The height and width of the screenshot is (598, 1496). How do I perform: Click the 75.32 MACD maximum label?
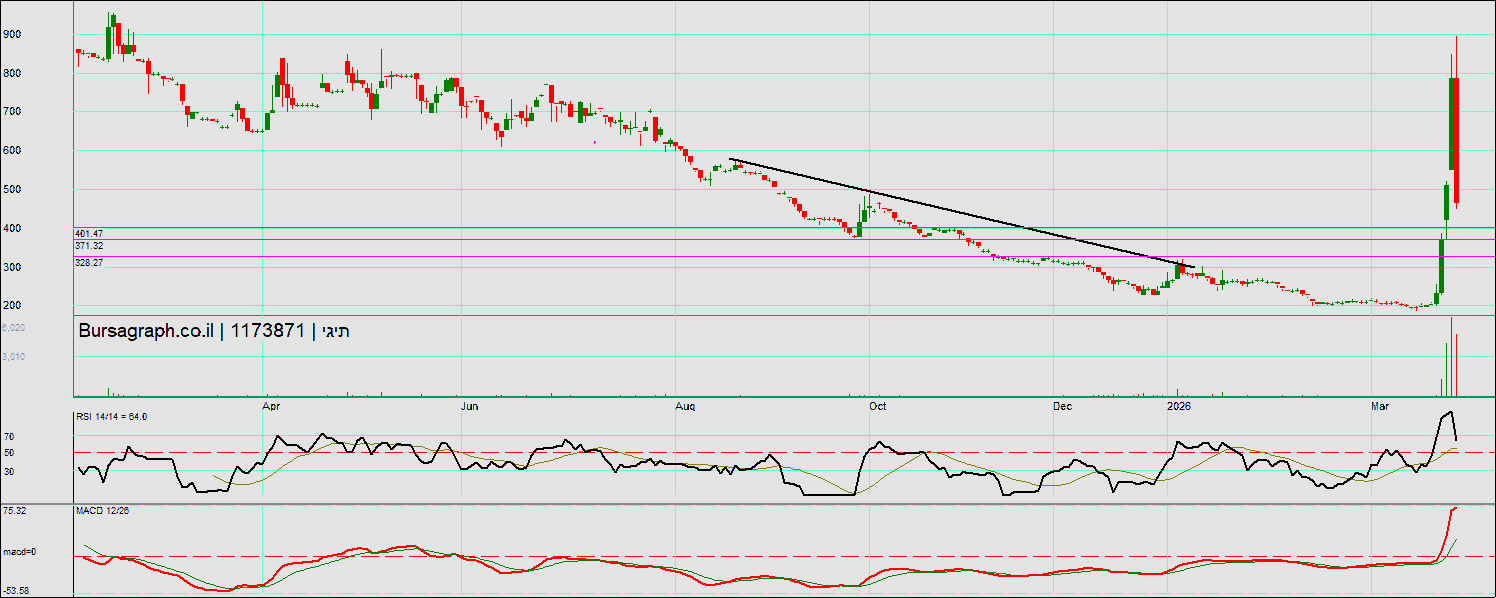[x=14, y=511]
